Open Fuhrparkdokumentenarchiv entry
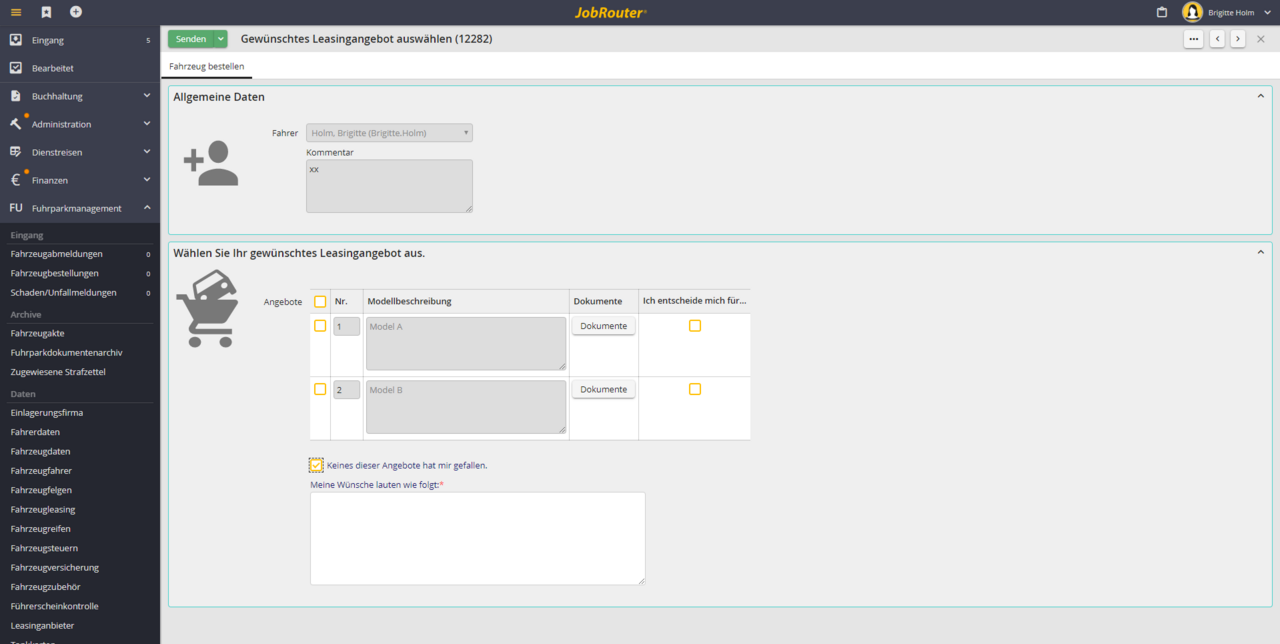The image size is (1280, 644). pyautogui.click(x=67, y=352)
